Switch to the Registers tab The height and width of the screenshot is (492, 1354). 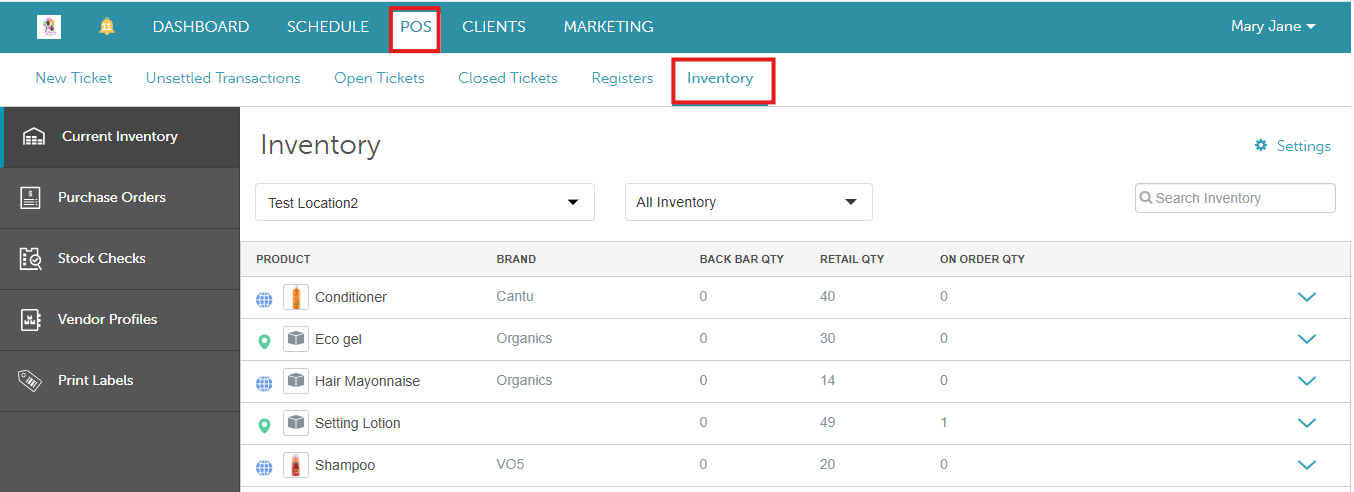point(622,78)
